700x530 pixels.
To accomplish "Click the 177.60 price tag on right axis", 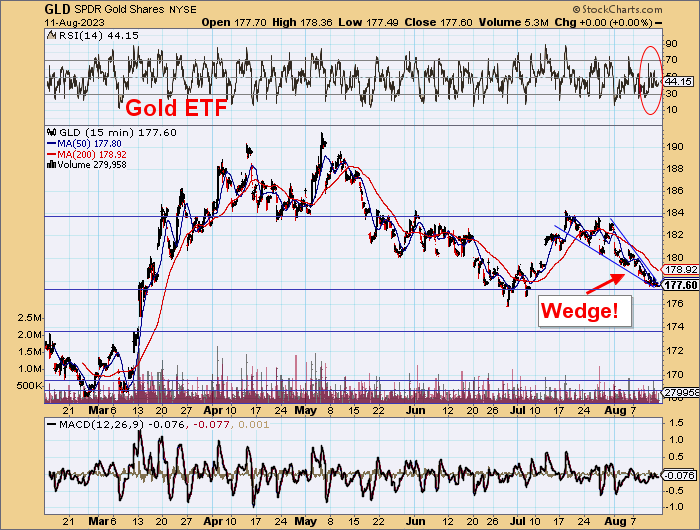I will [681, 285].
